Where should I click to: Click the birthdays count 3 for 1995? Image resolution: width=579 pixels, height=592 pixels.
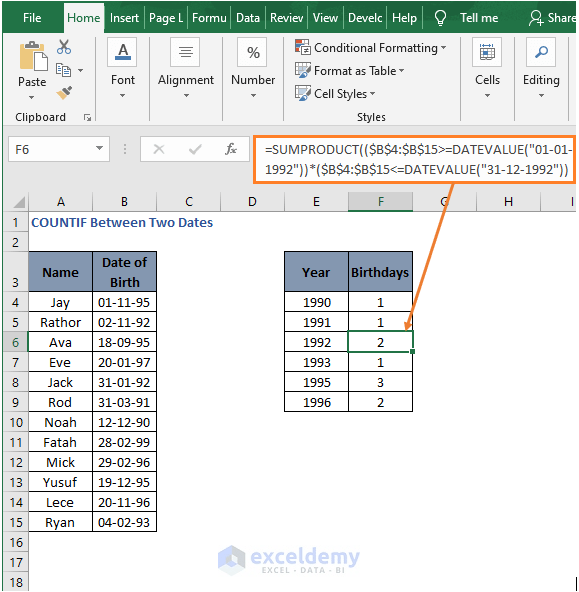pyautogui.click(x=380, y=382)
